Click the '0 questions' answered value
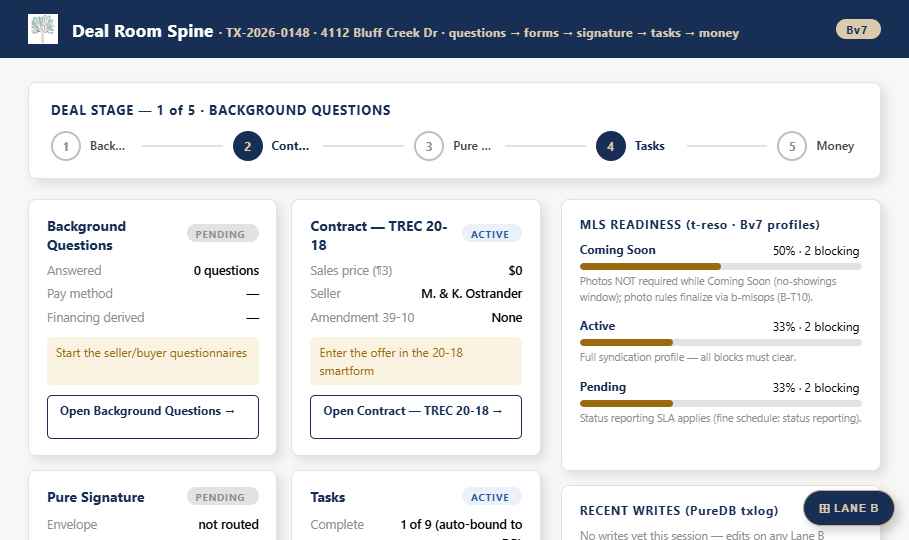This screenshot has height=540, width=909. click(x=226, y=270)
